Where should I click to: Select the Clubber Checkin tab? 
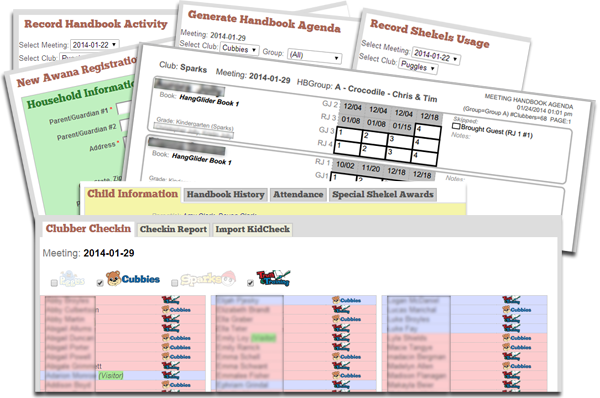point(88,228)
